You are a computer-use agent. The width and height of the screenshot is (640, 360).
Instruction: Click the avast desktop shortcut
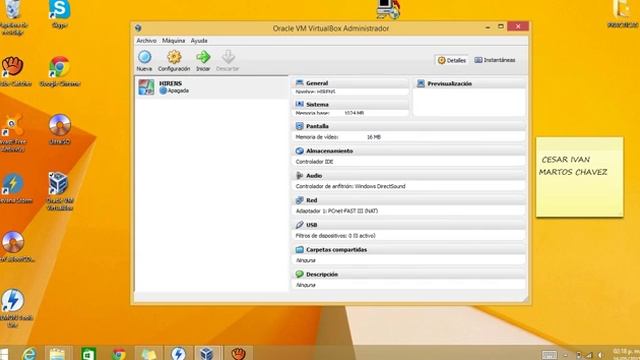(x=12, y=133)
